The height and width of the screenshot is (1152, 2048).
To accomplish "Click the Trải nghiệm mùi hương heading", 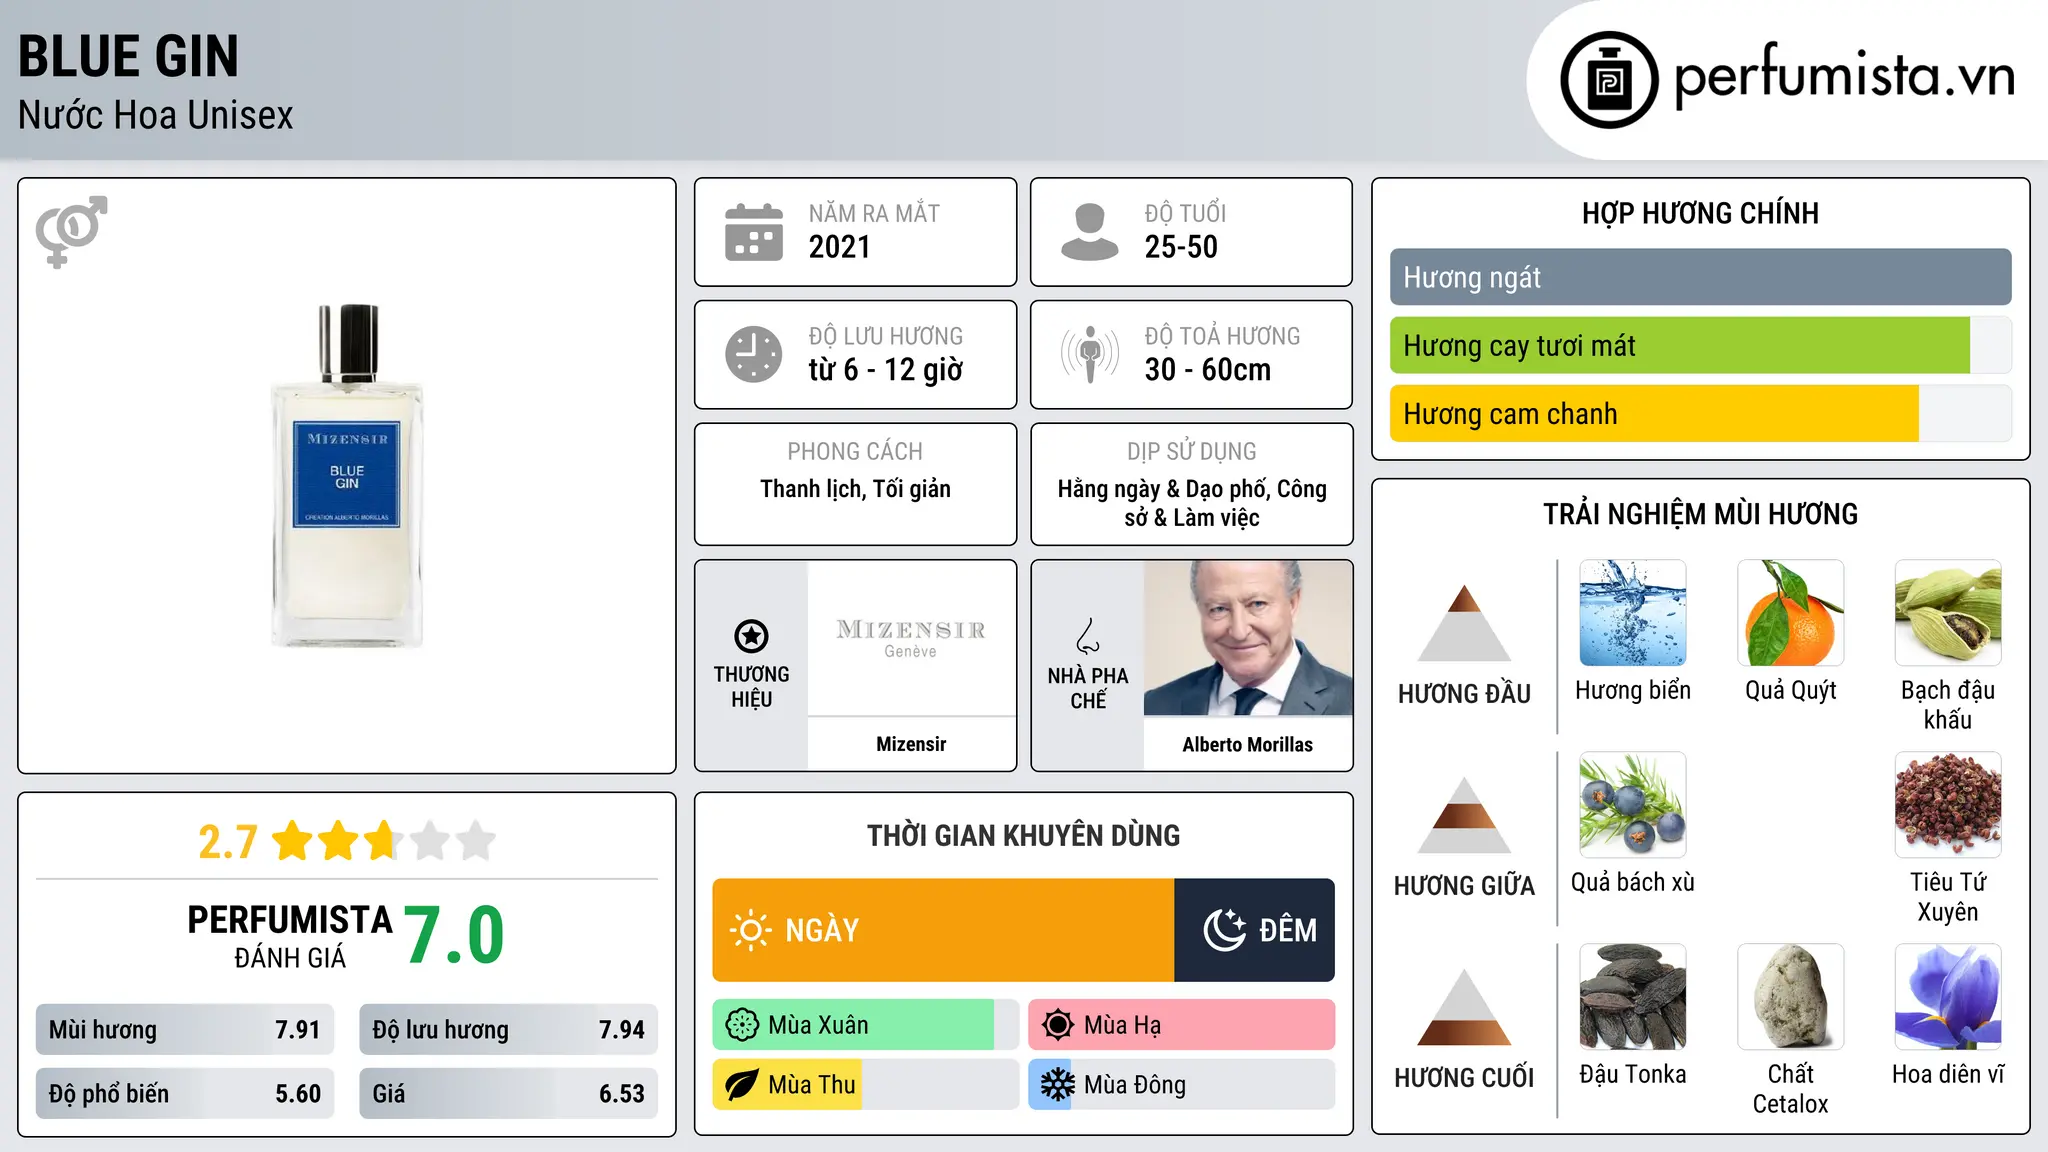I will tap(1700, 514).
